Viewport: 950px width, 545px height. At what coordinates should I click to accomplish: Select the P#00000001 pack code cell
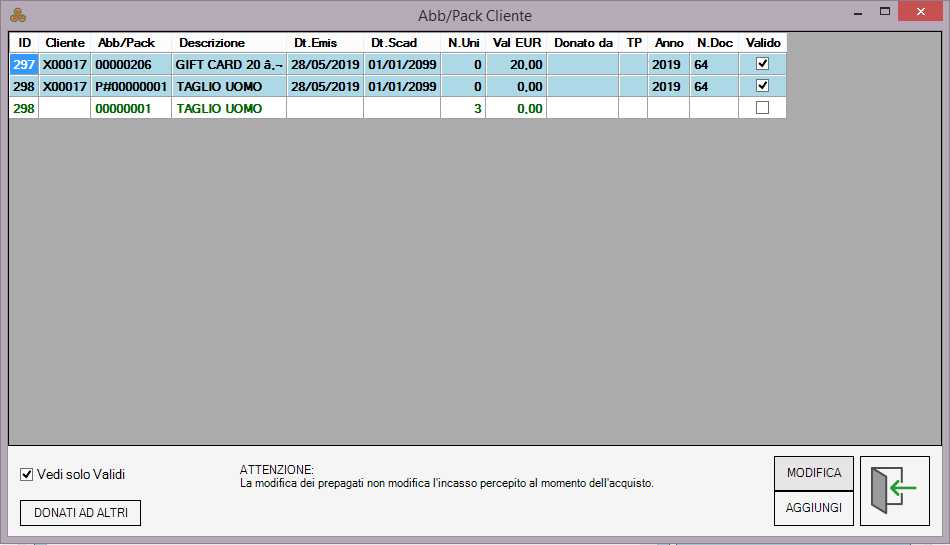pos(131,86)
